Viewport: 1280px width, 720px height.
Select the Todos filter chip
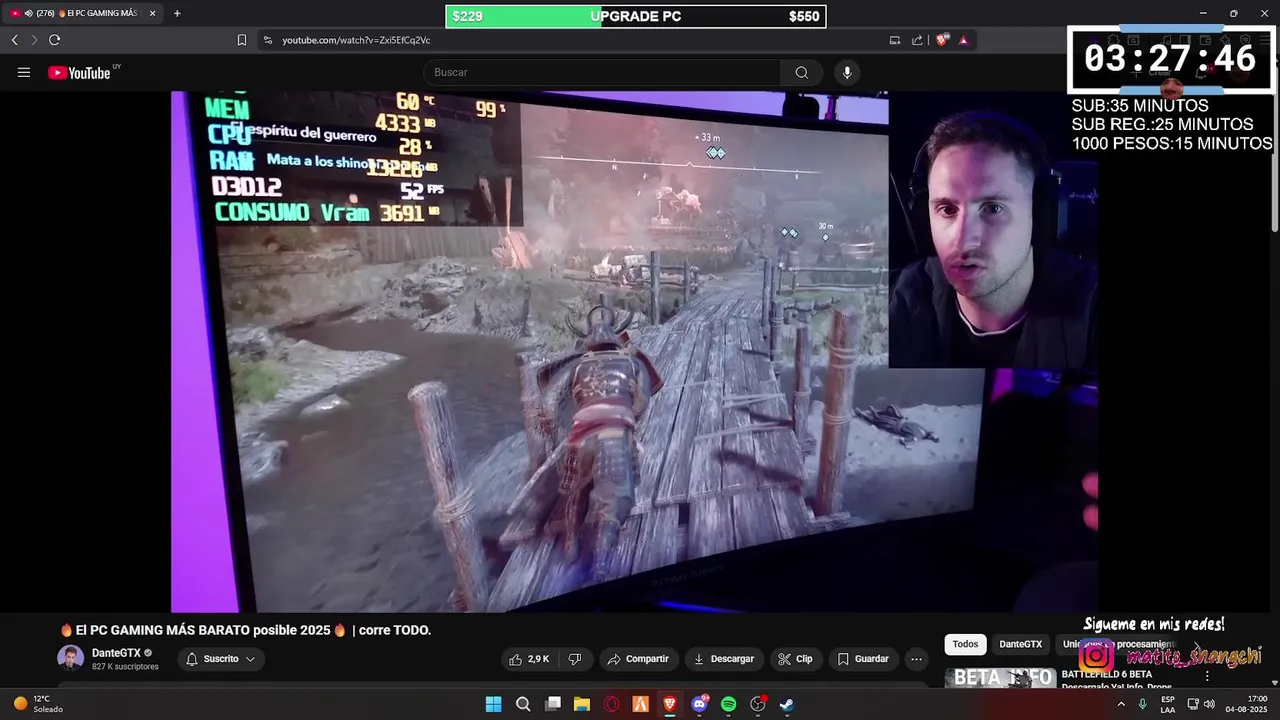[965, 644]
